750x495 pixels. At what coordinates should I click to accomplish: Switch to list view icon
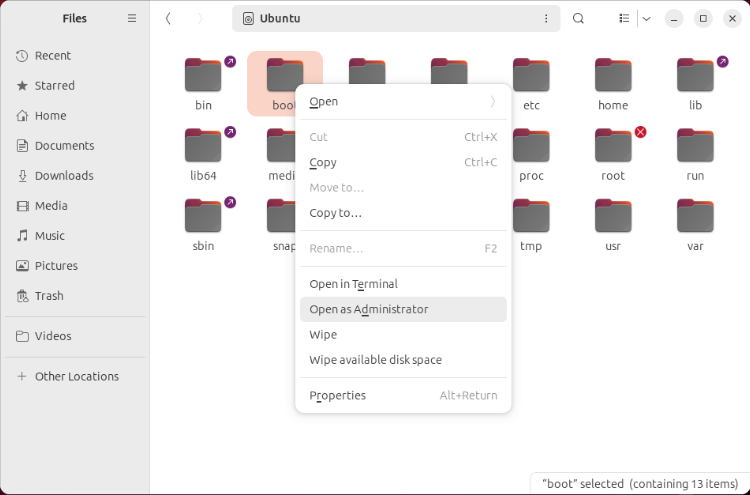coord(624,19)
